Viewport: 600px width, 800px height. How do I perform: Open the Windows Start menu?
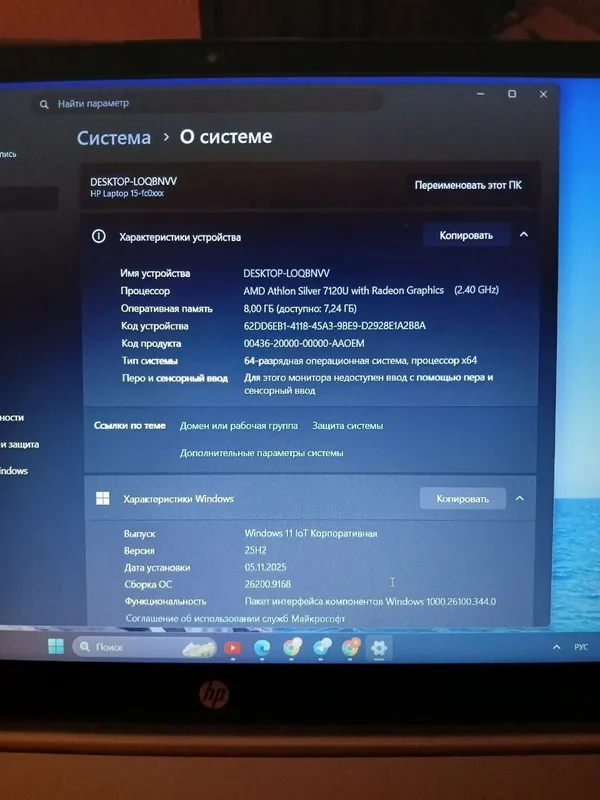pyautogui.click(x=56, y=647)
